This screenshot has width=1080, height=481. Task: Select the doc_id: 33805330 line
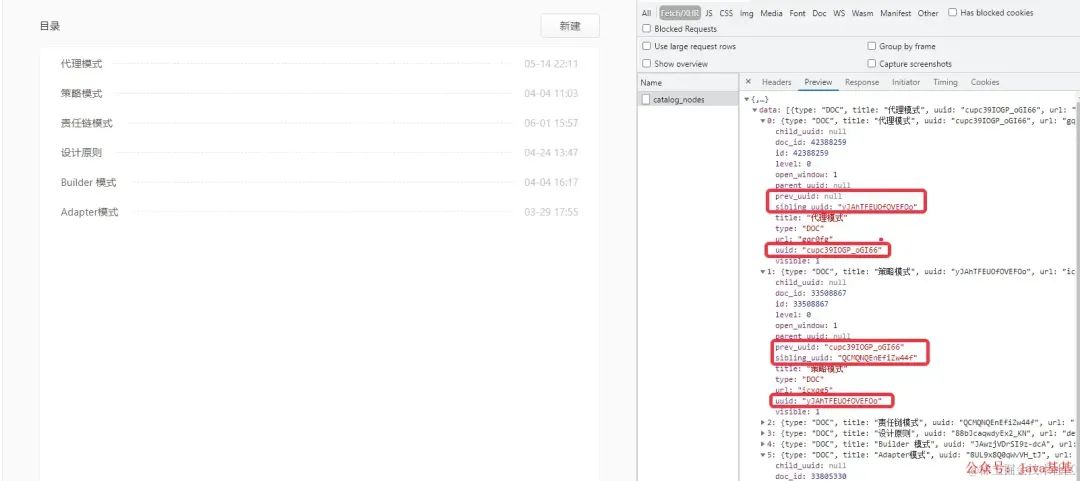(811, 476)
